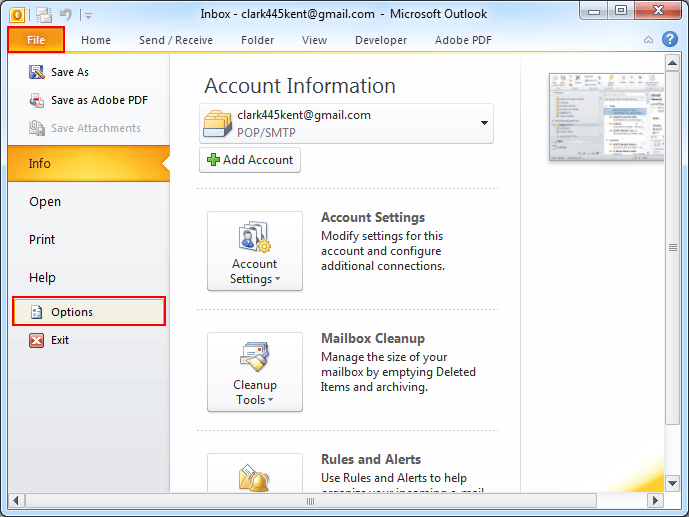Click the green plus Add Account icon
Screen dimensions: 689x517
(214, 160)
